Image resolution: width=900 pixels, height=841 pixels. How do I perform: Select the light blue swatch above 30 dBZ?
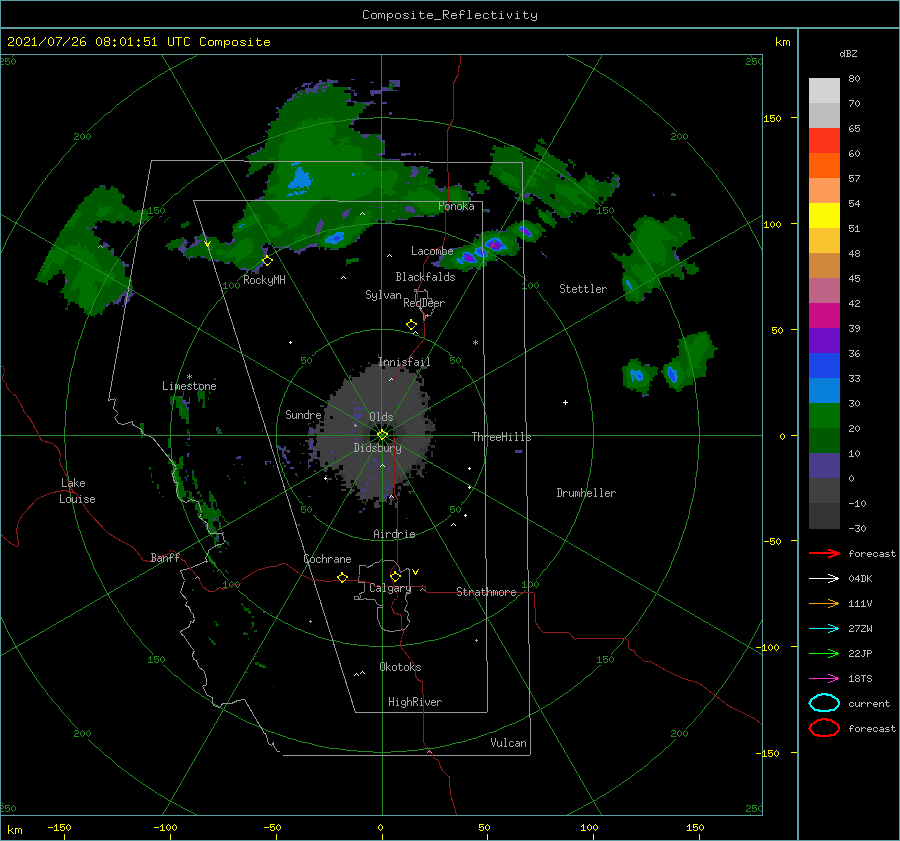(824, 390)
